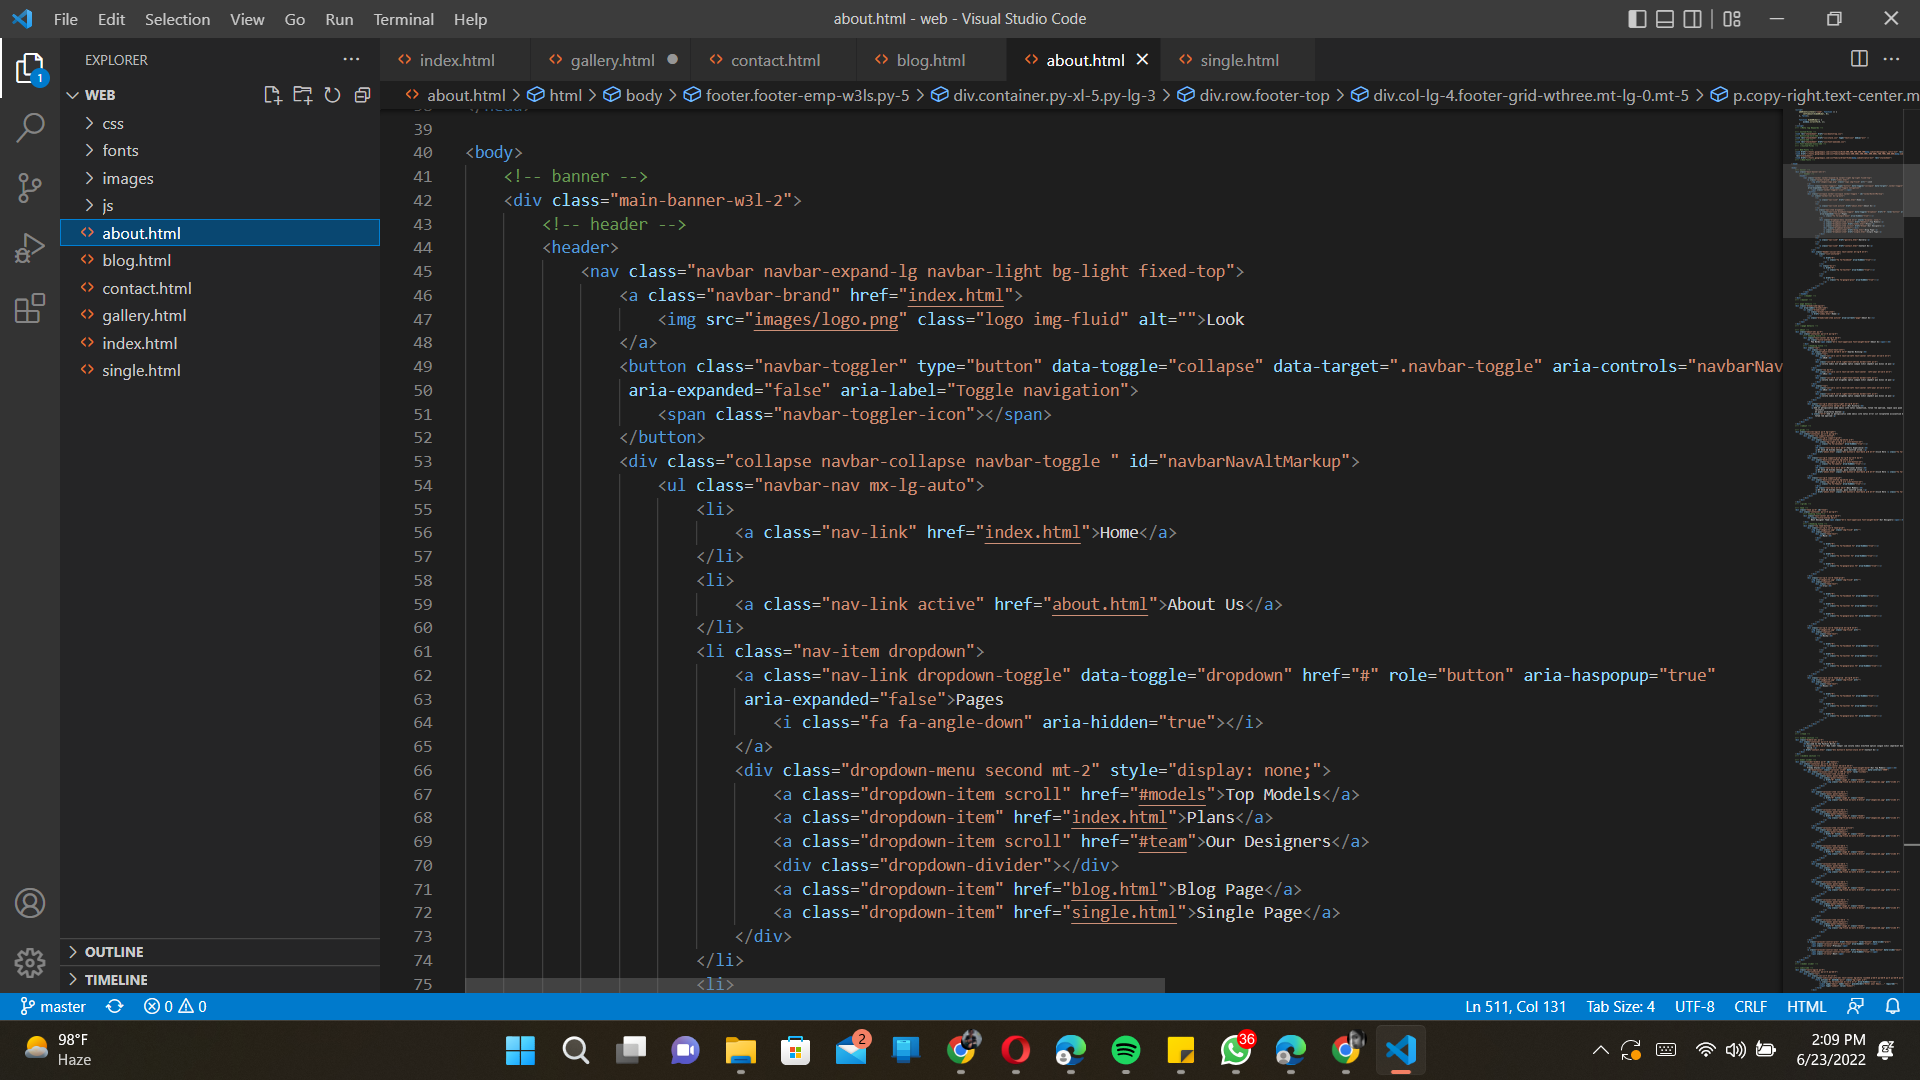Toggle the secondary sidebar
Viewport: 1920px width, 1080px height.
pos(1692,18)
